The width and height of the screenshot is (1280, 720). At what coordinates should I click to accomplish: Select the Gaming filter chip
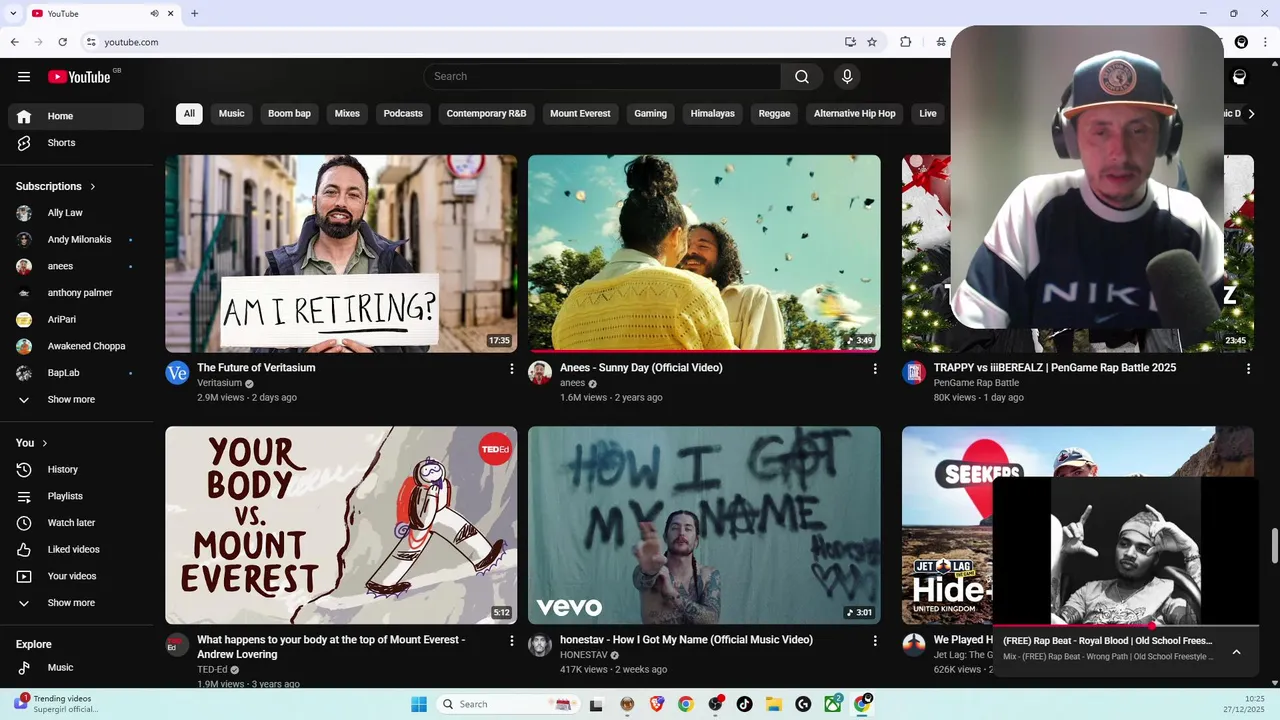coord(650,114)
